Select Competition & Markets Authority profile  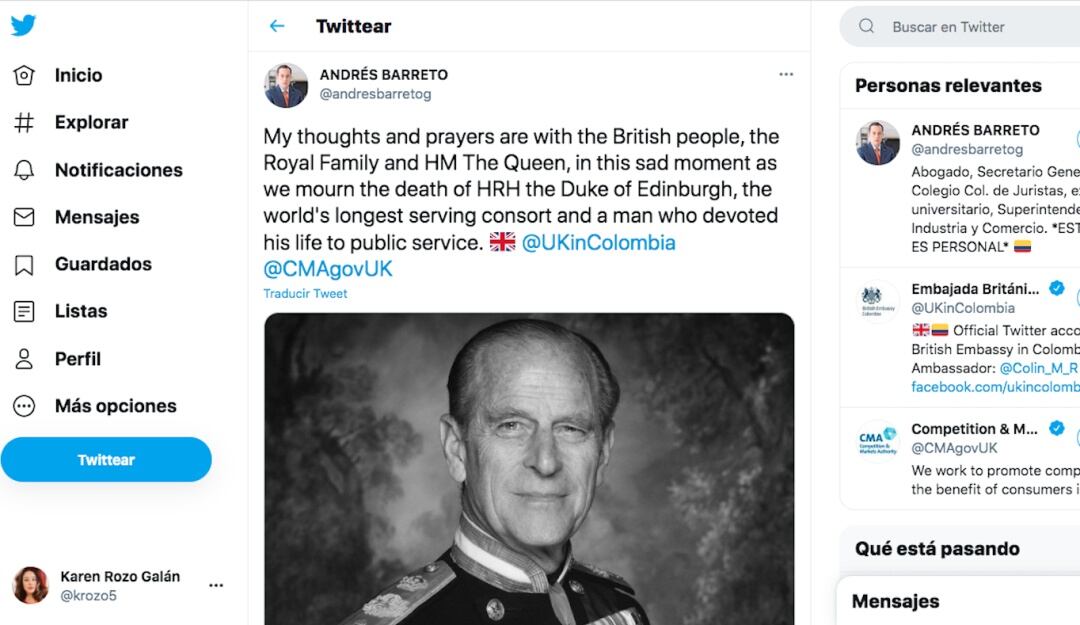point(974,429)
